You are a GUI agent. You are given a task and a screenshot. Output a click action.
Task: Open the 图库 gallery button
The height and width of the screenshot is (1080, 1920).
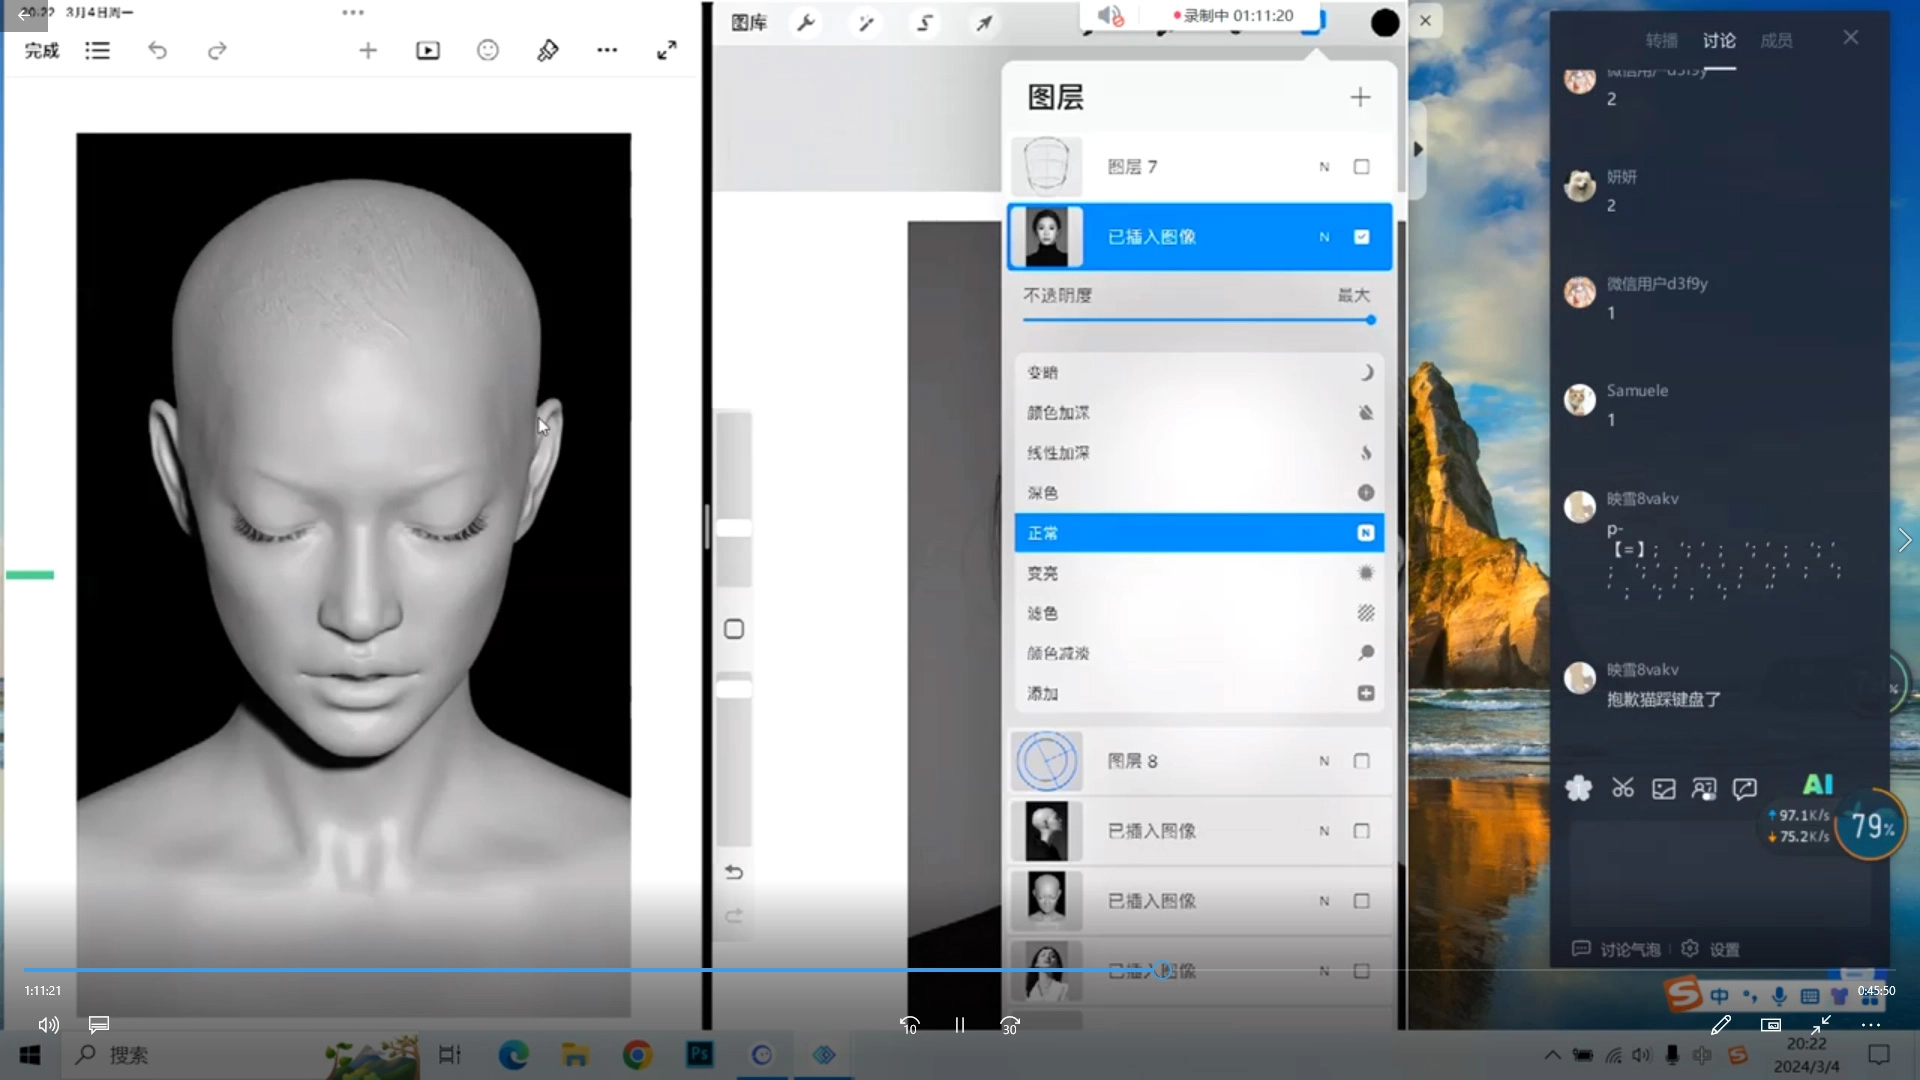[x=749, y=23]
